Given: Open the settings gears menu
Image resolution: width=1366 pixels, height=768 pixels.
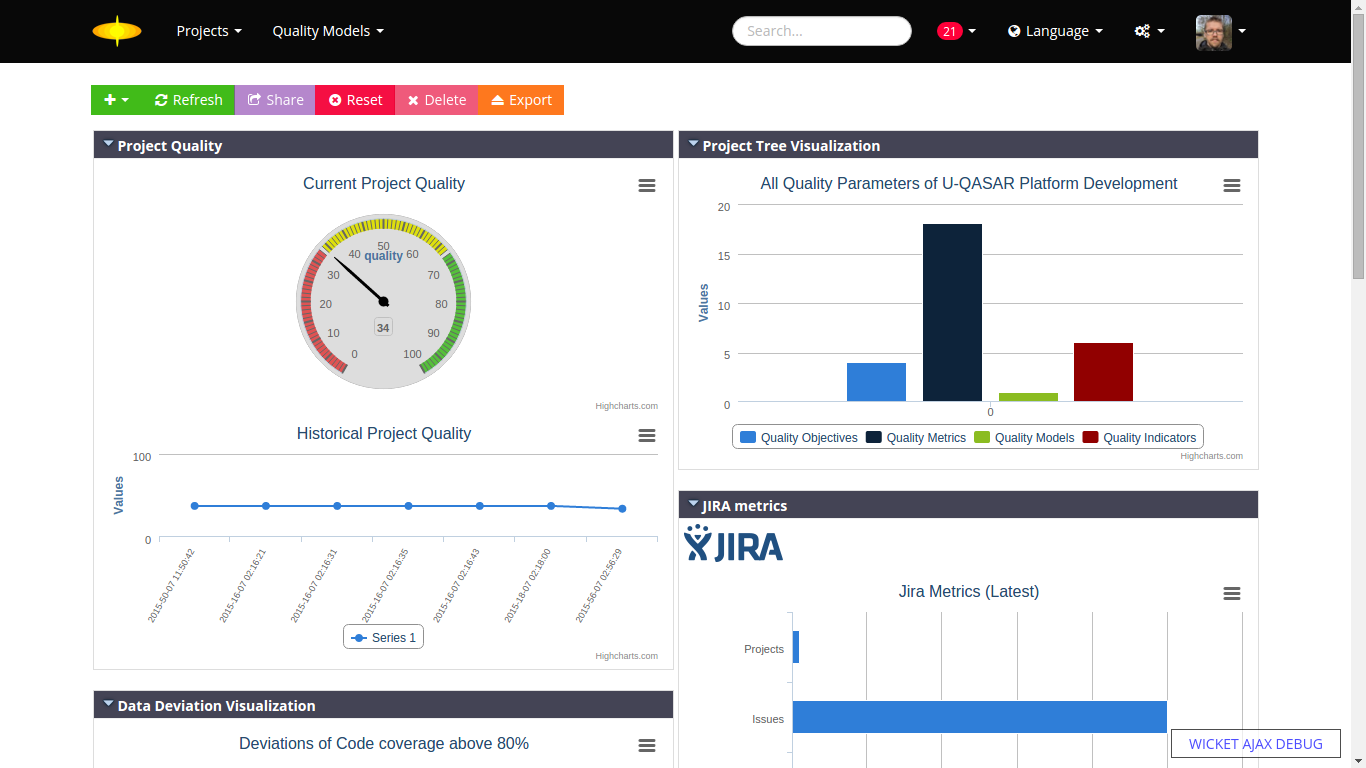Looking at the screenshot, I should [1149, 31].
